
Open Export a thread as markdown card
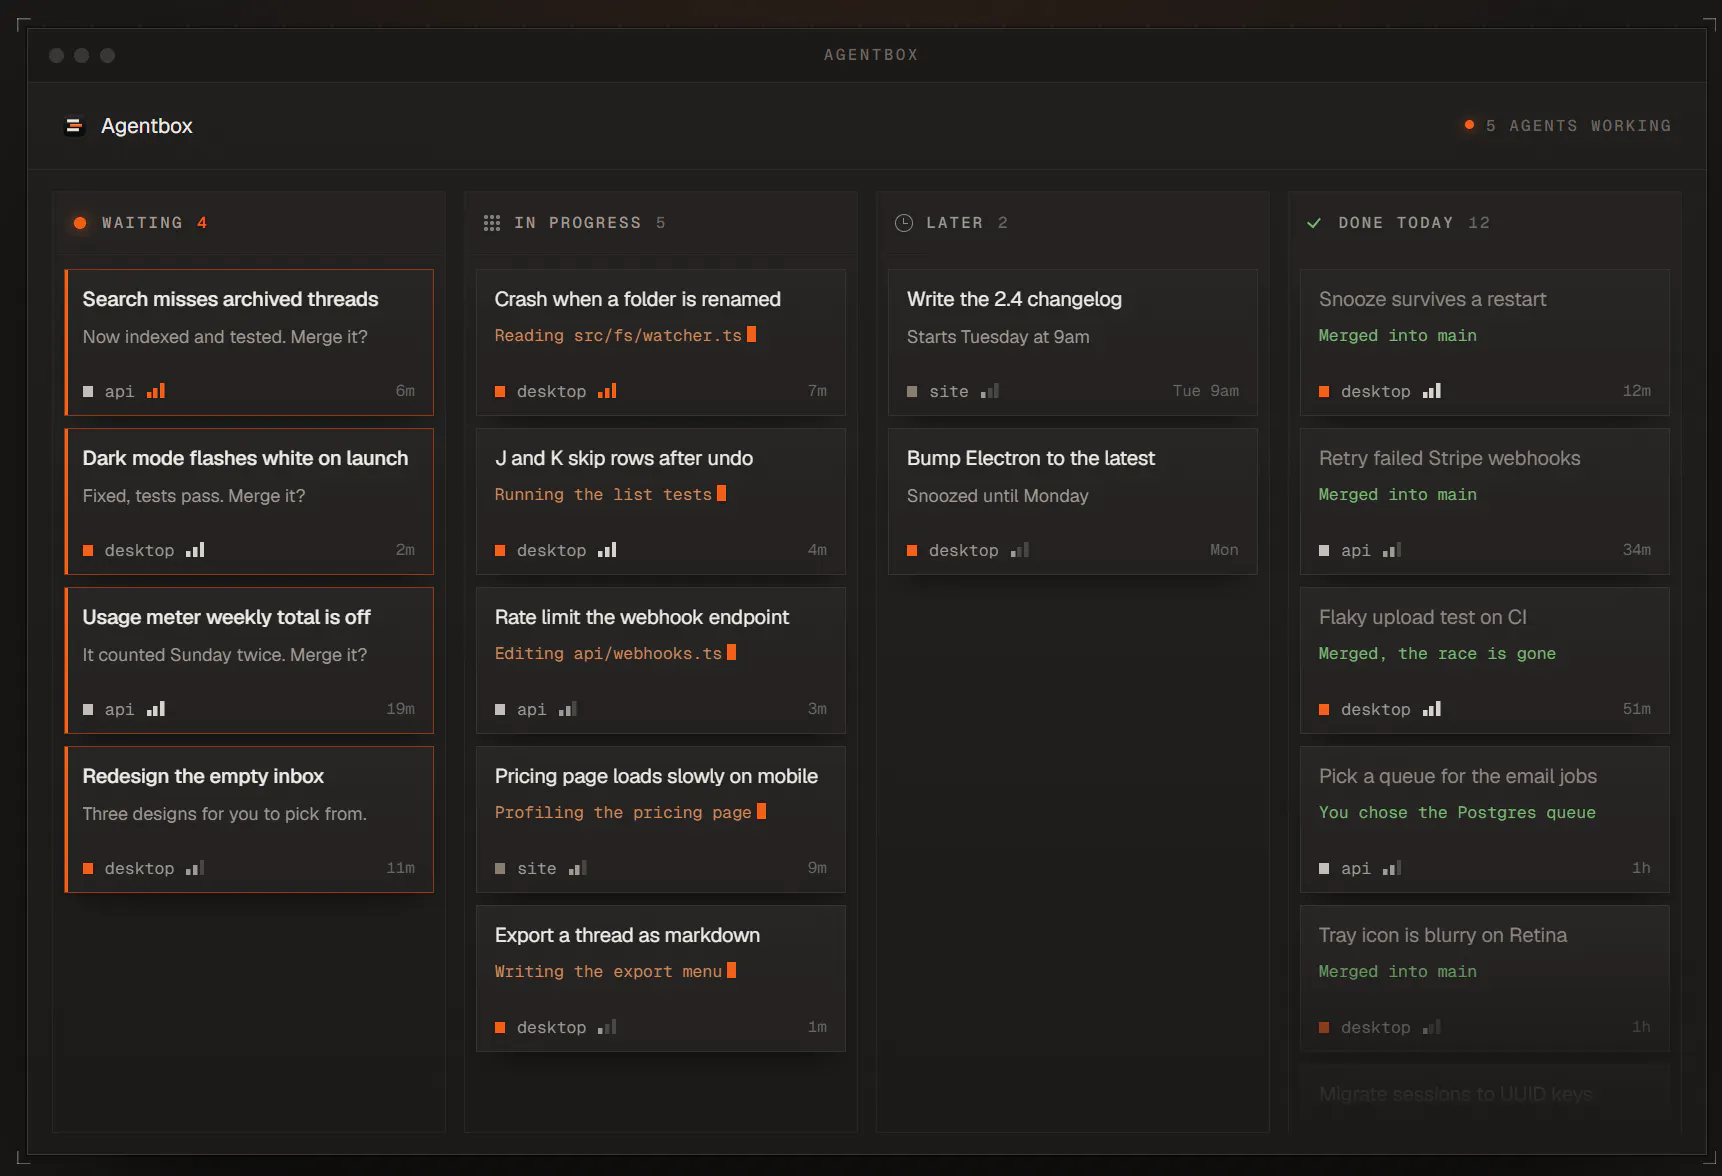pos(661,978)
